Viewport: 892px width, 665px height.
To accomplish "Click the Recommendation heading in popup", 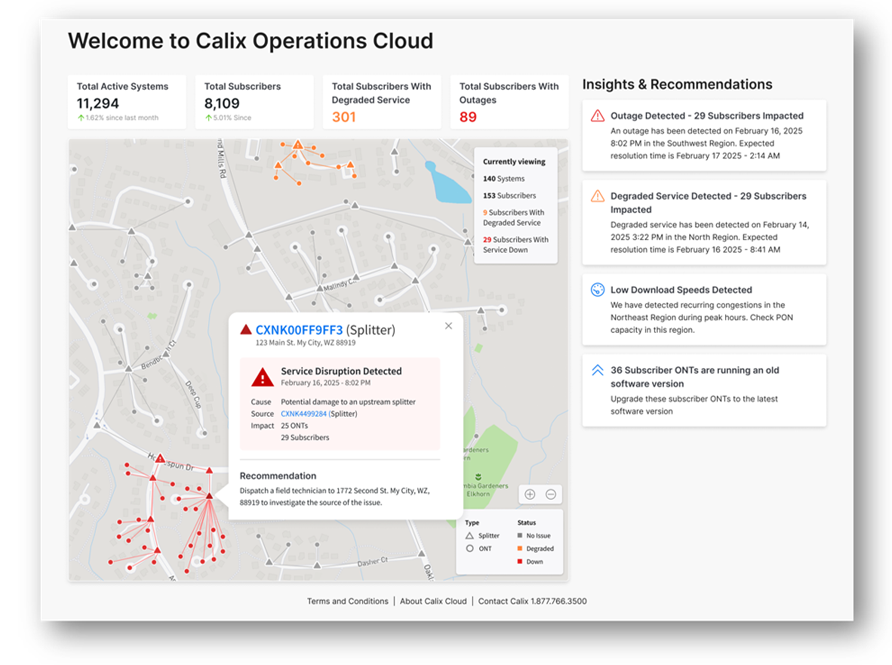I will pos(278,476).
